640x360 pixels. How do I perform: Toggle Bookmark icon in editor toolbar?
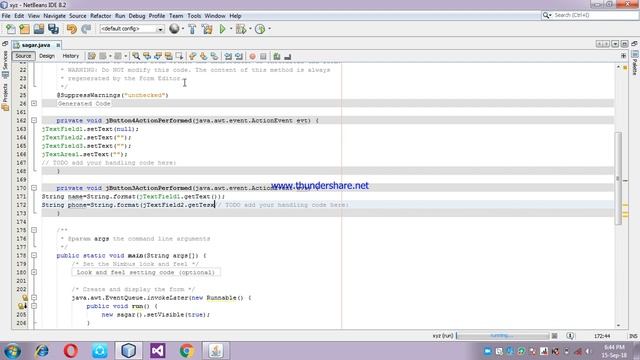click(x=214, y=56)
